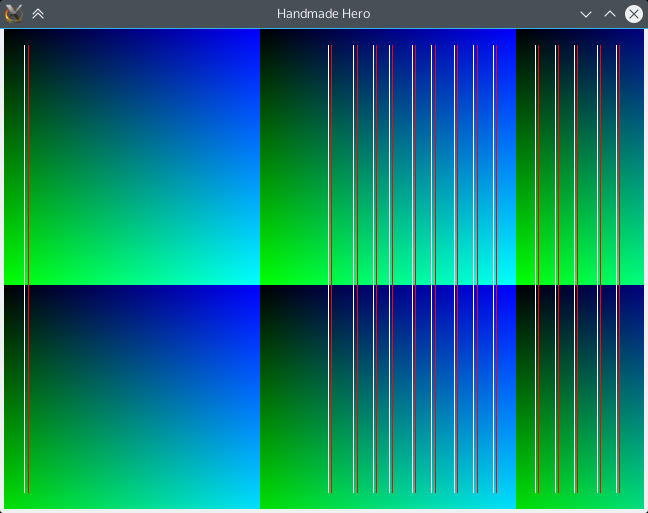The image size is (648, 513).
Task: Click the last red line in the middle tile
Action: [x=495, y=200]
